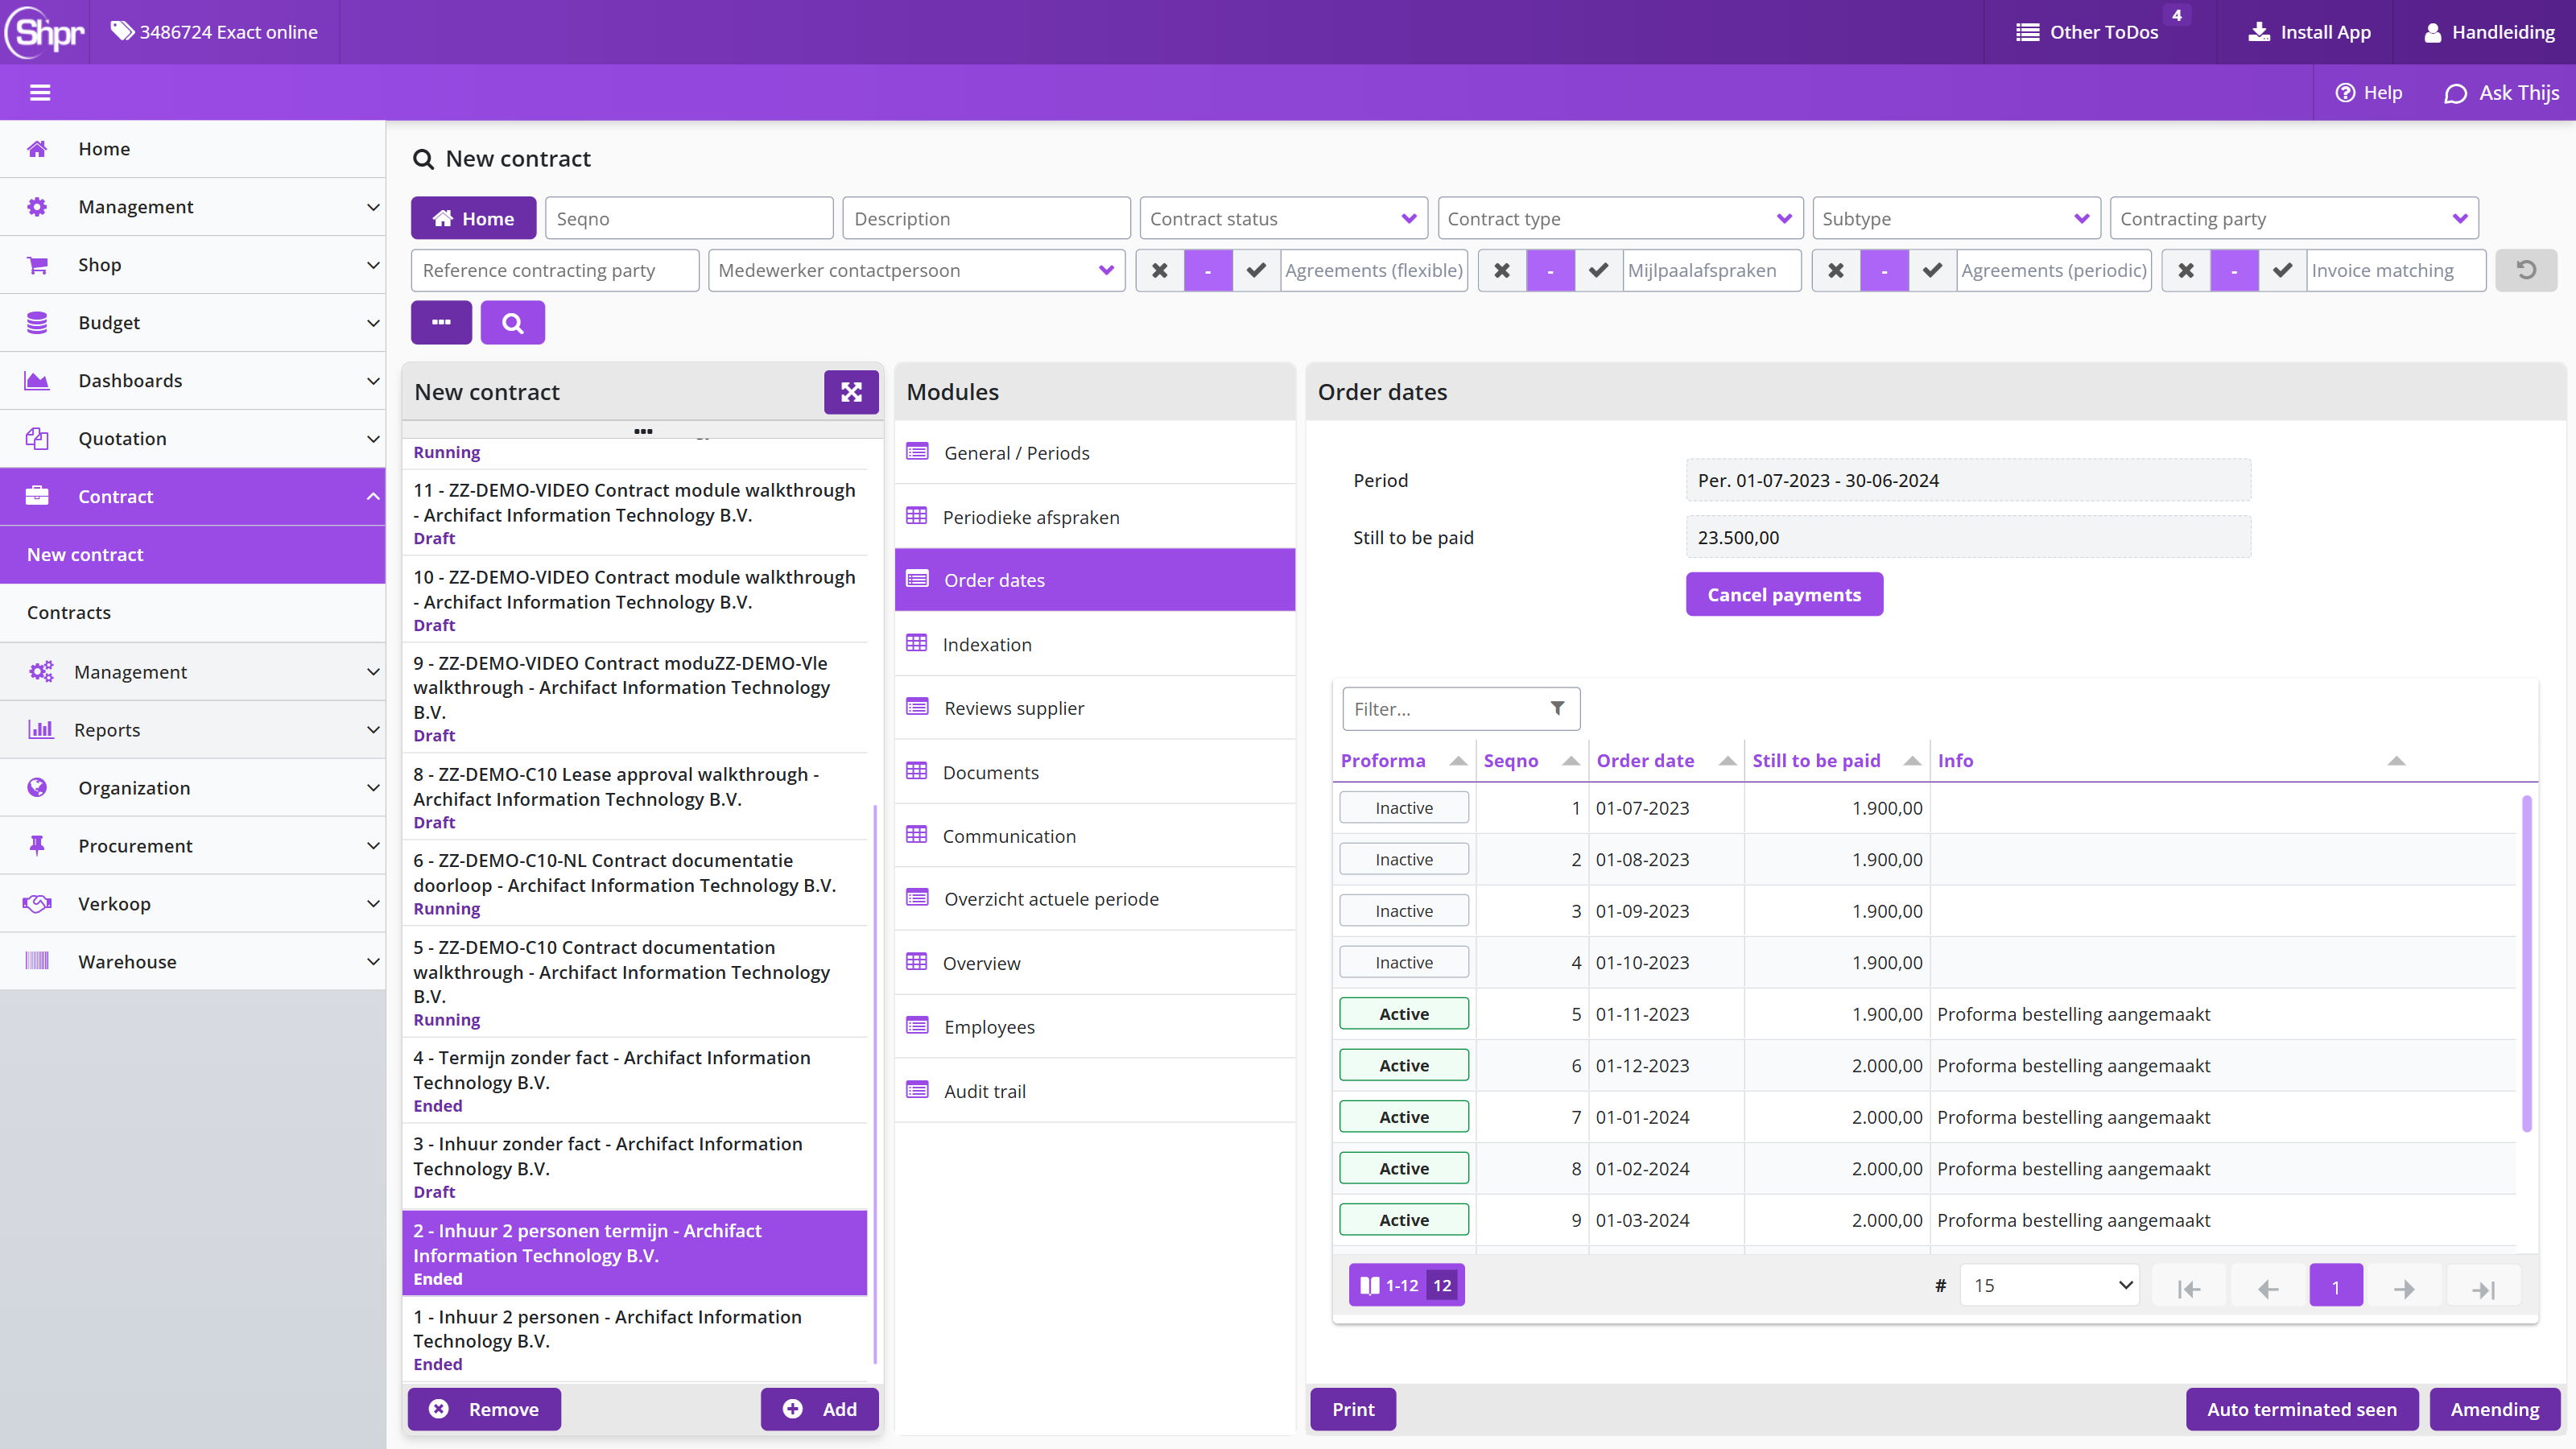Screen dimensions: 2576x1449
Task: Click Auto terminated seen button
Action: click(2302, 1409)
